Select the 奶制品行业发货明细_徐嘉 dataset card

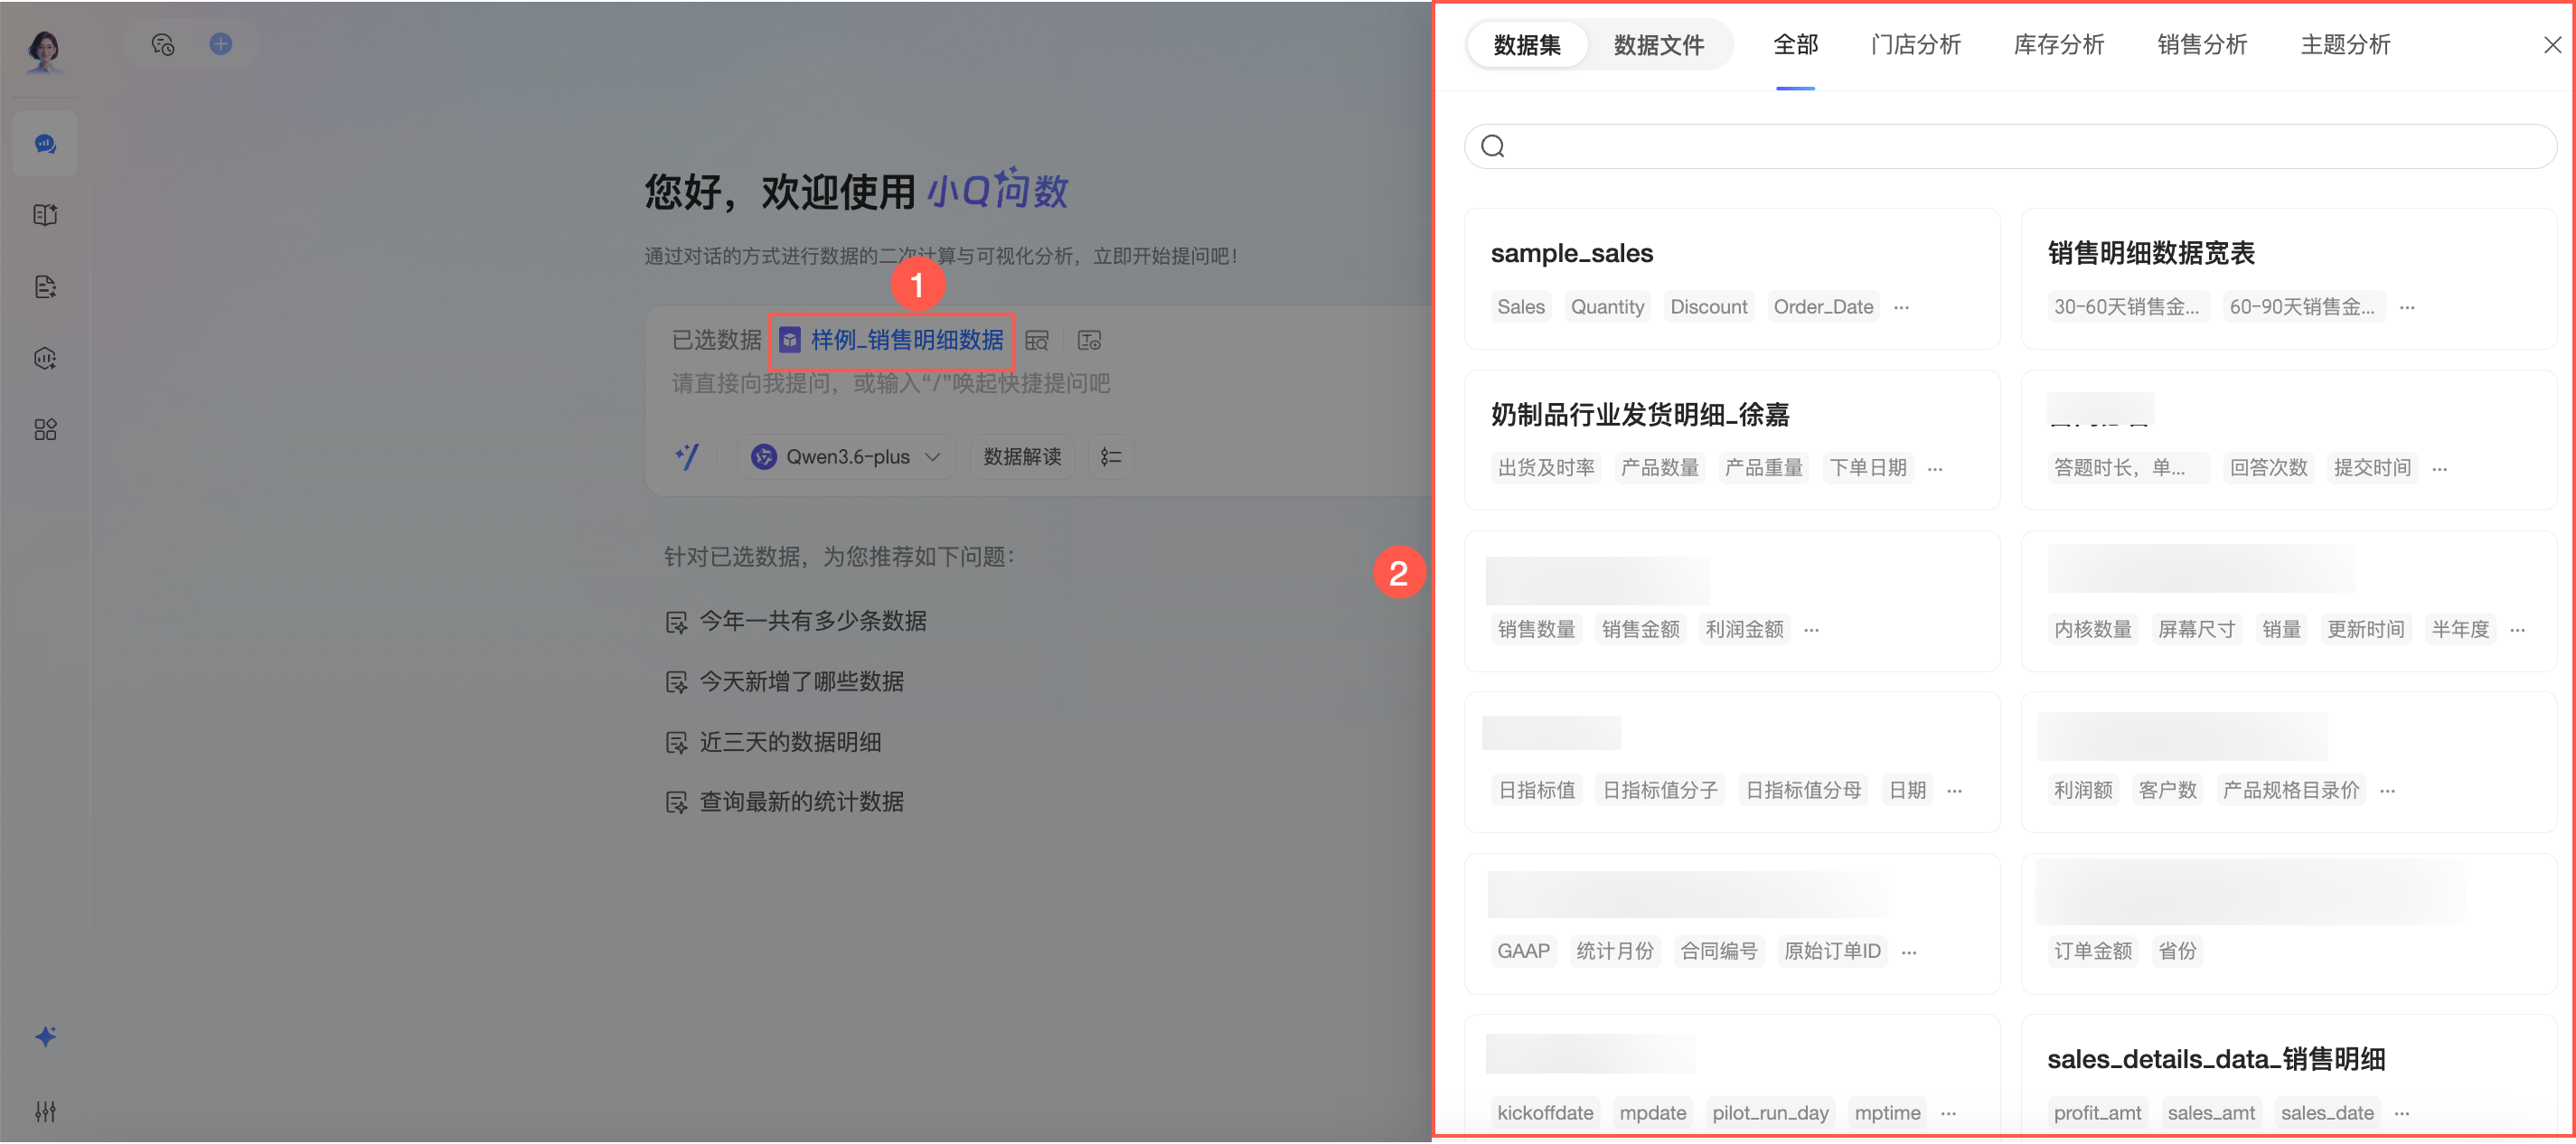point(1732,441)
